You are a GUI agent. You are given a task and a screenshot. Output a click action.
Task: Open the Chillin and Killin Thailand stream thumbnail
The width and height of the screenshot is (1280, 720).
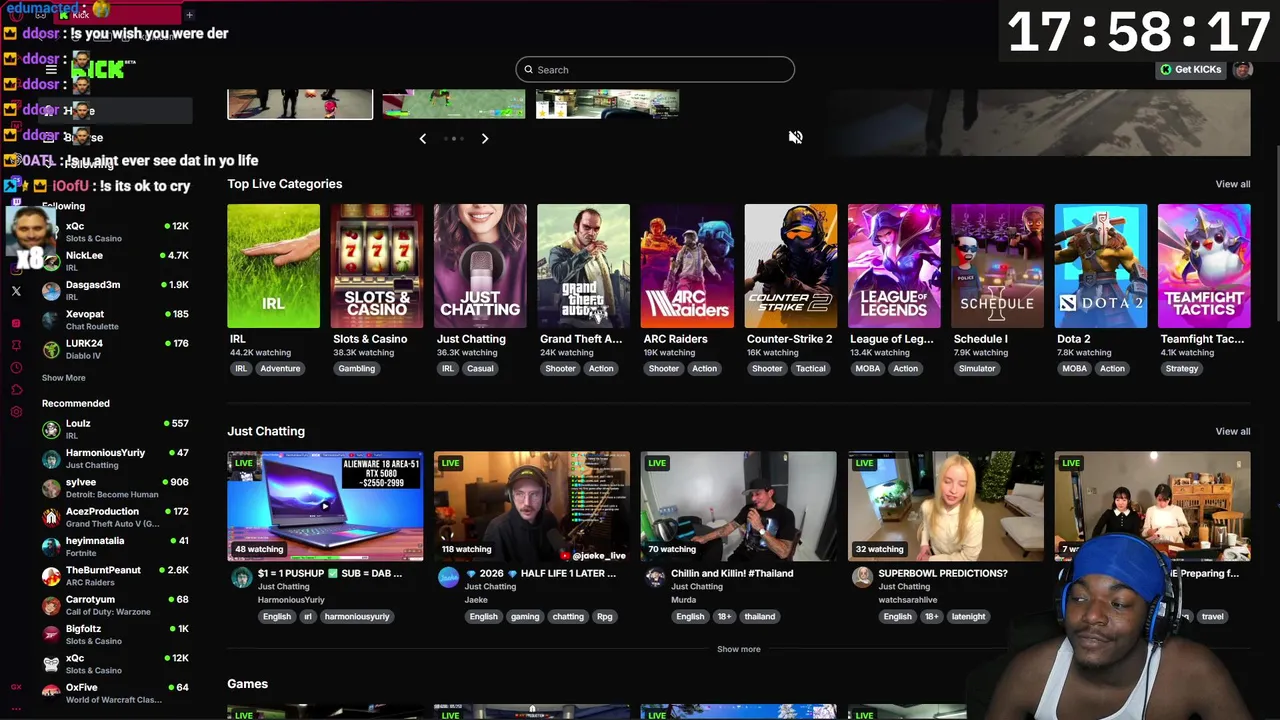tap(739, 506)
